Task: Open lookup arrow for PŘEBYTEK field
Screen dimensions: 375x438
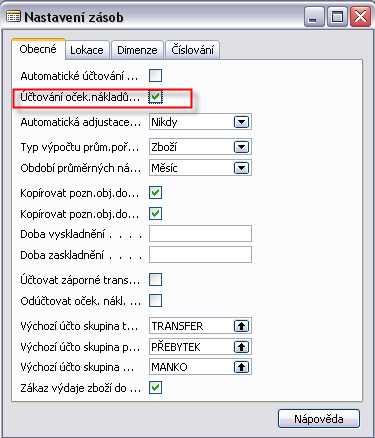Action: point(241,347)
